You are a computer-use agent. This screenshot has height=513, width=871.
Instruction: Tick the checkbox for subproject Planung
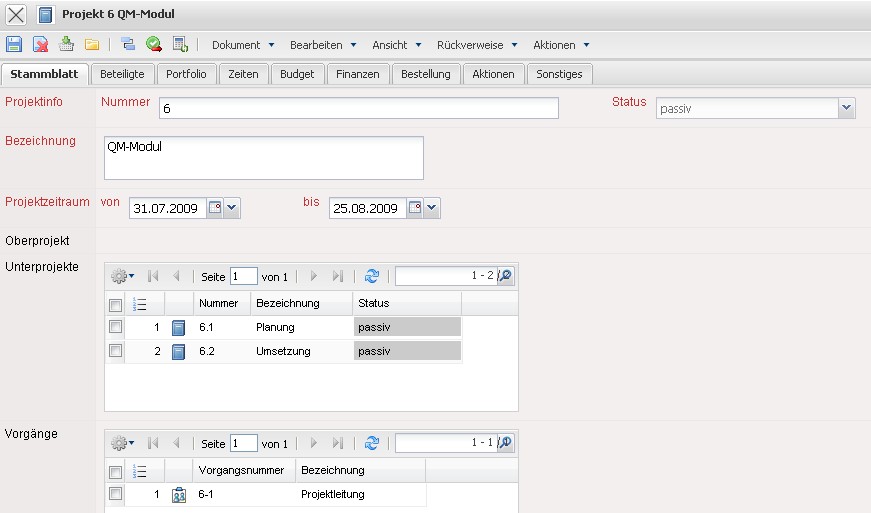[x=116, y=327]
